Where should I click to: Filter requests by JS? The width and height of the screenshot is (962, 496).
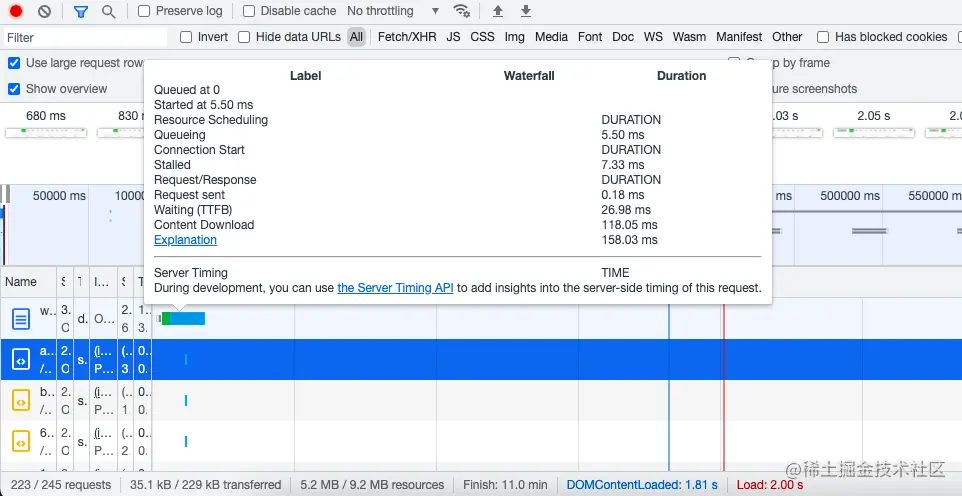coord(453,37)
